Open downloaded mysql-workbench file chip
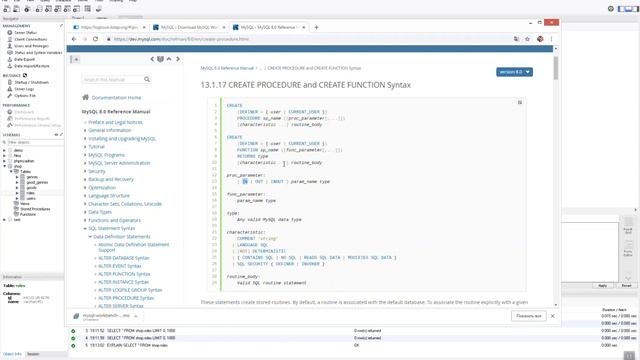The width and height of the screenshot is (640, 360). click(106, 316)
